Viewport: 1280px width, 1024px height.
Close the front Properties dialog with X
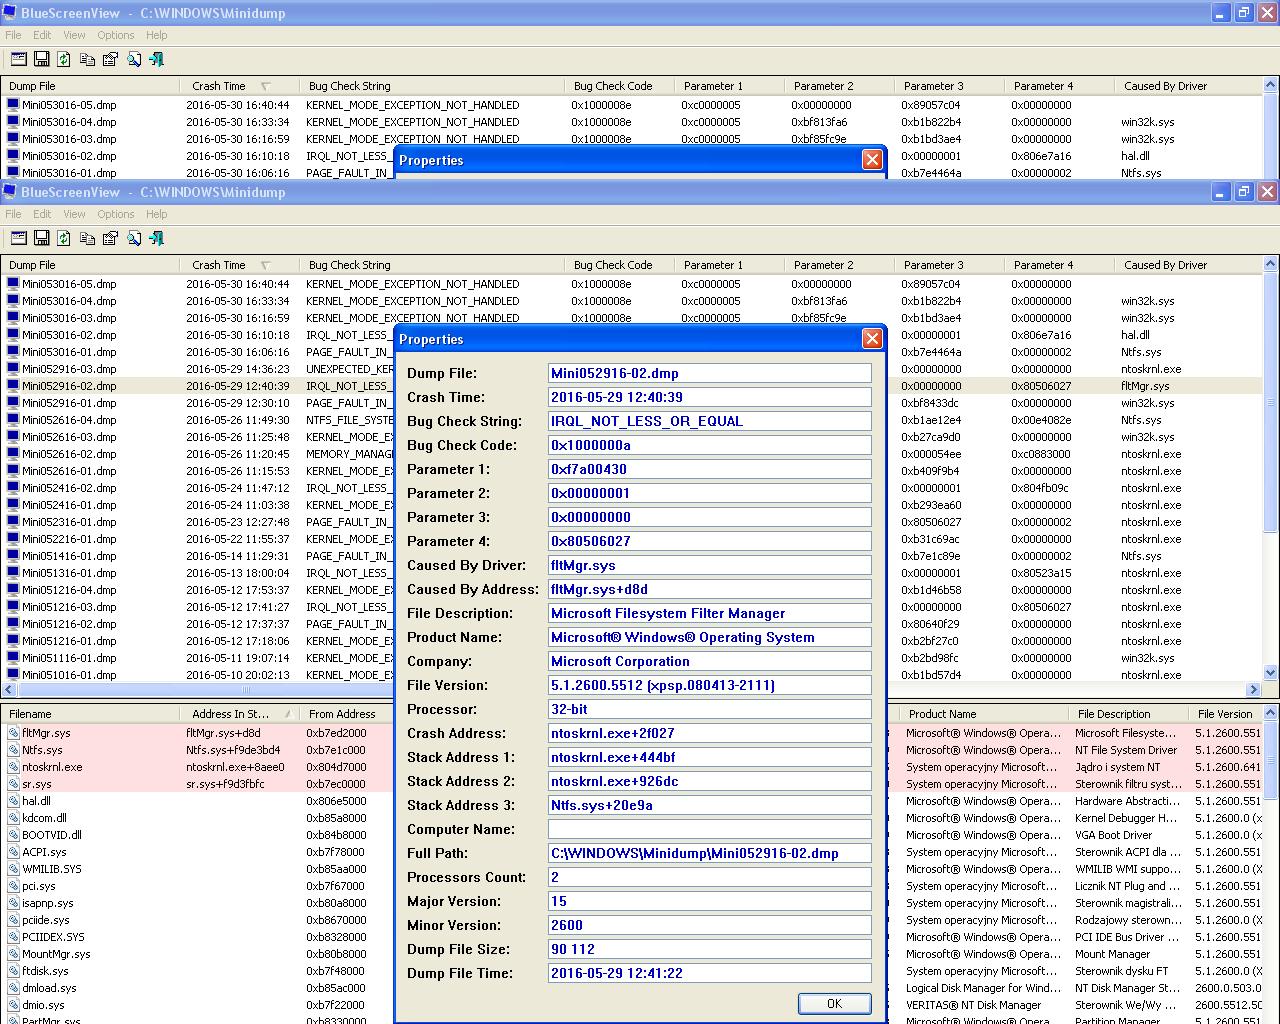click(872, 339)
